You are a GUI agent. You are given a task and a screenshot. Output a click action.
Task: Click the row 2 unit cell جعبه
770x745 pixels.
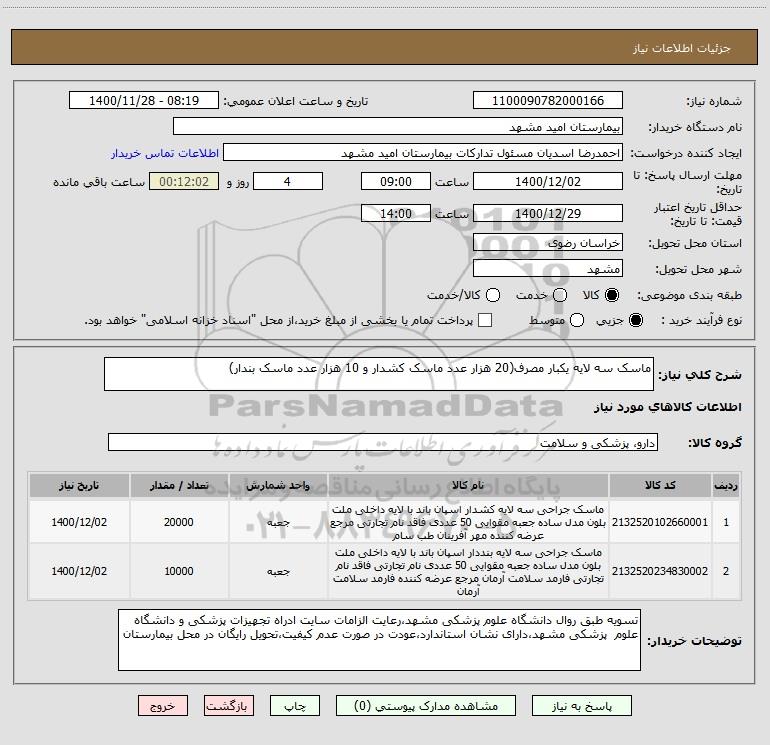[278, 572]
